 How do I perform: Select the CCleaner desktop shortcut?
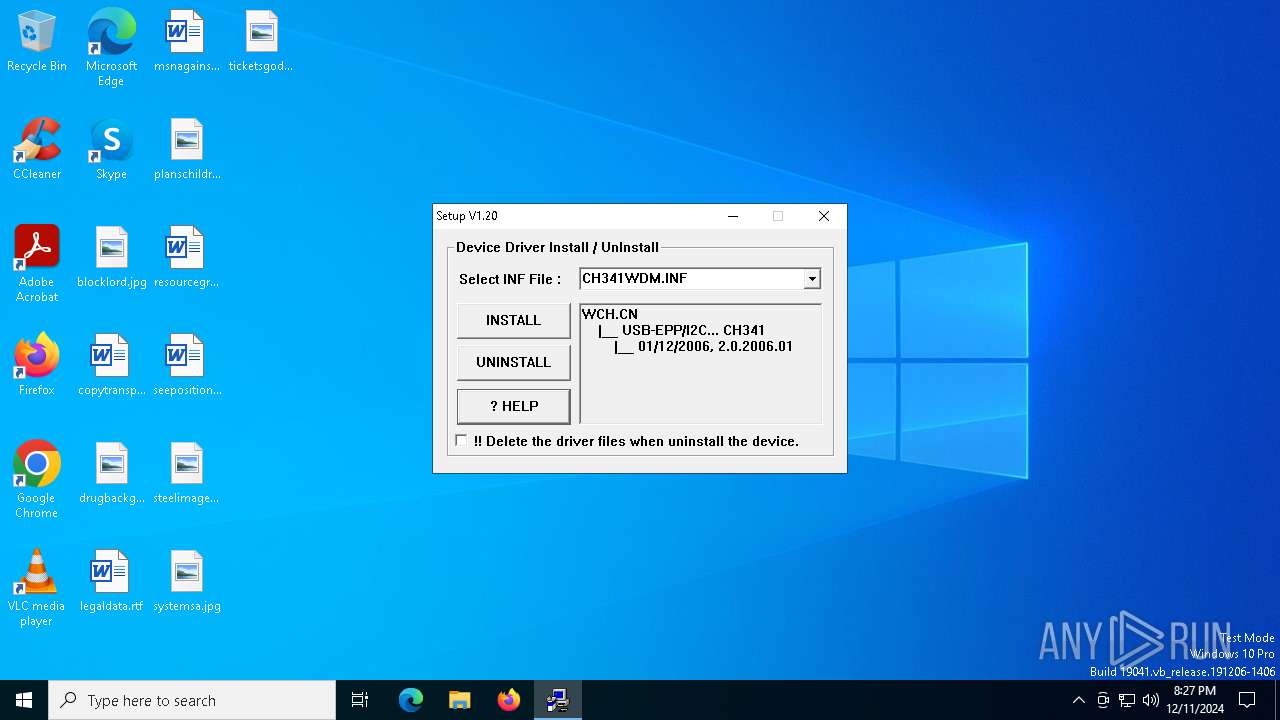pos(37,150)
